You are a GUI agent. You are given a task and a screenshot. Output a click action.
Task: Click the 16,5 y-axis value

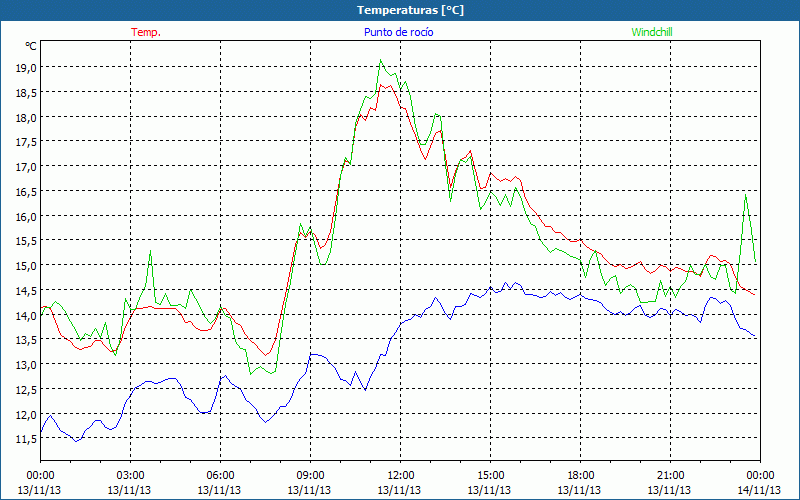tap(26, 191)
